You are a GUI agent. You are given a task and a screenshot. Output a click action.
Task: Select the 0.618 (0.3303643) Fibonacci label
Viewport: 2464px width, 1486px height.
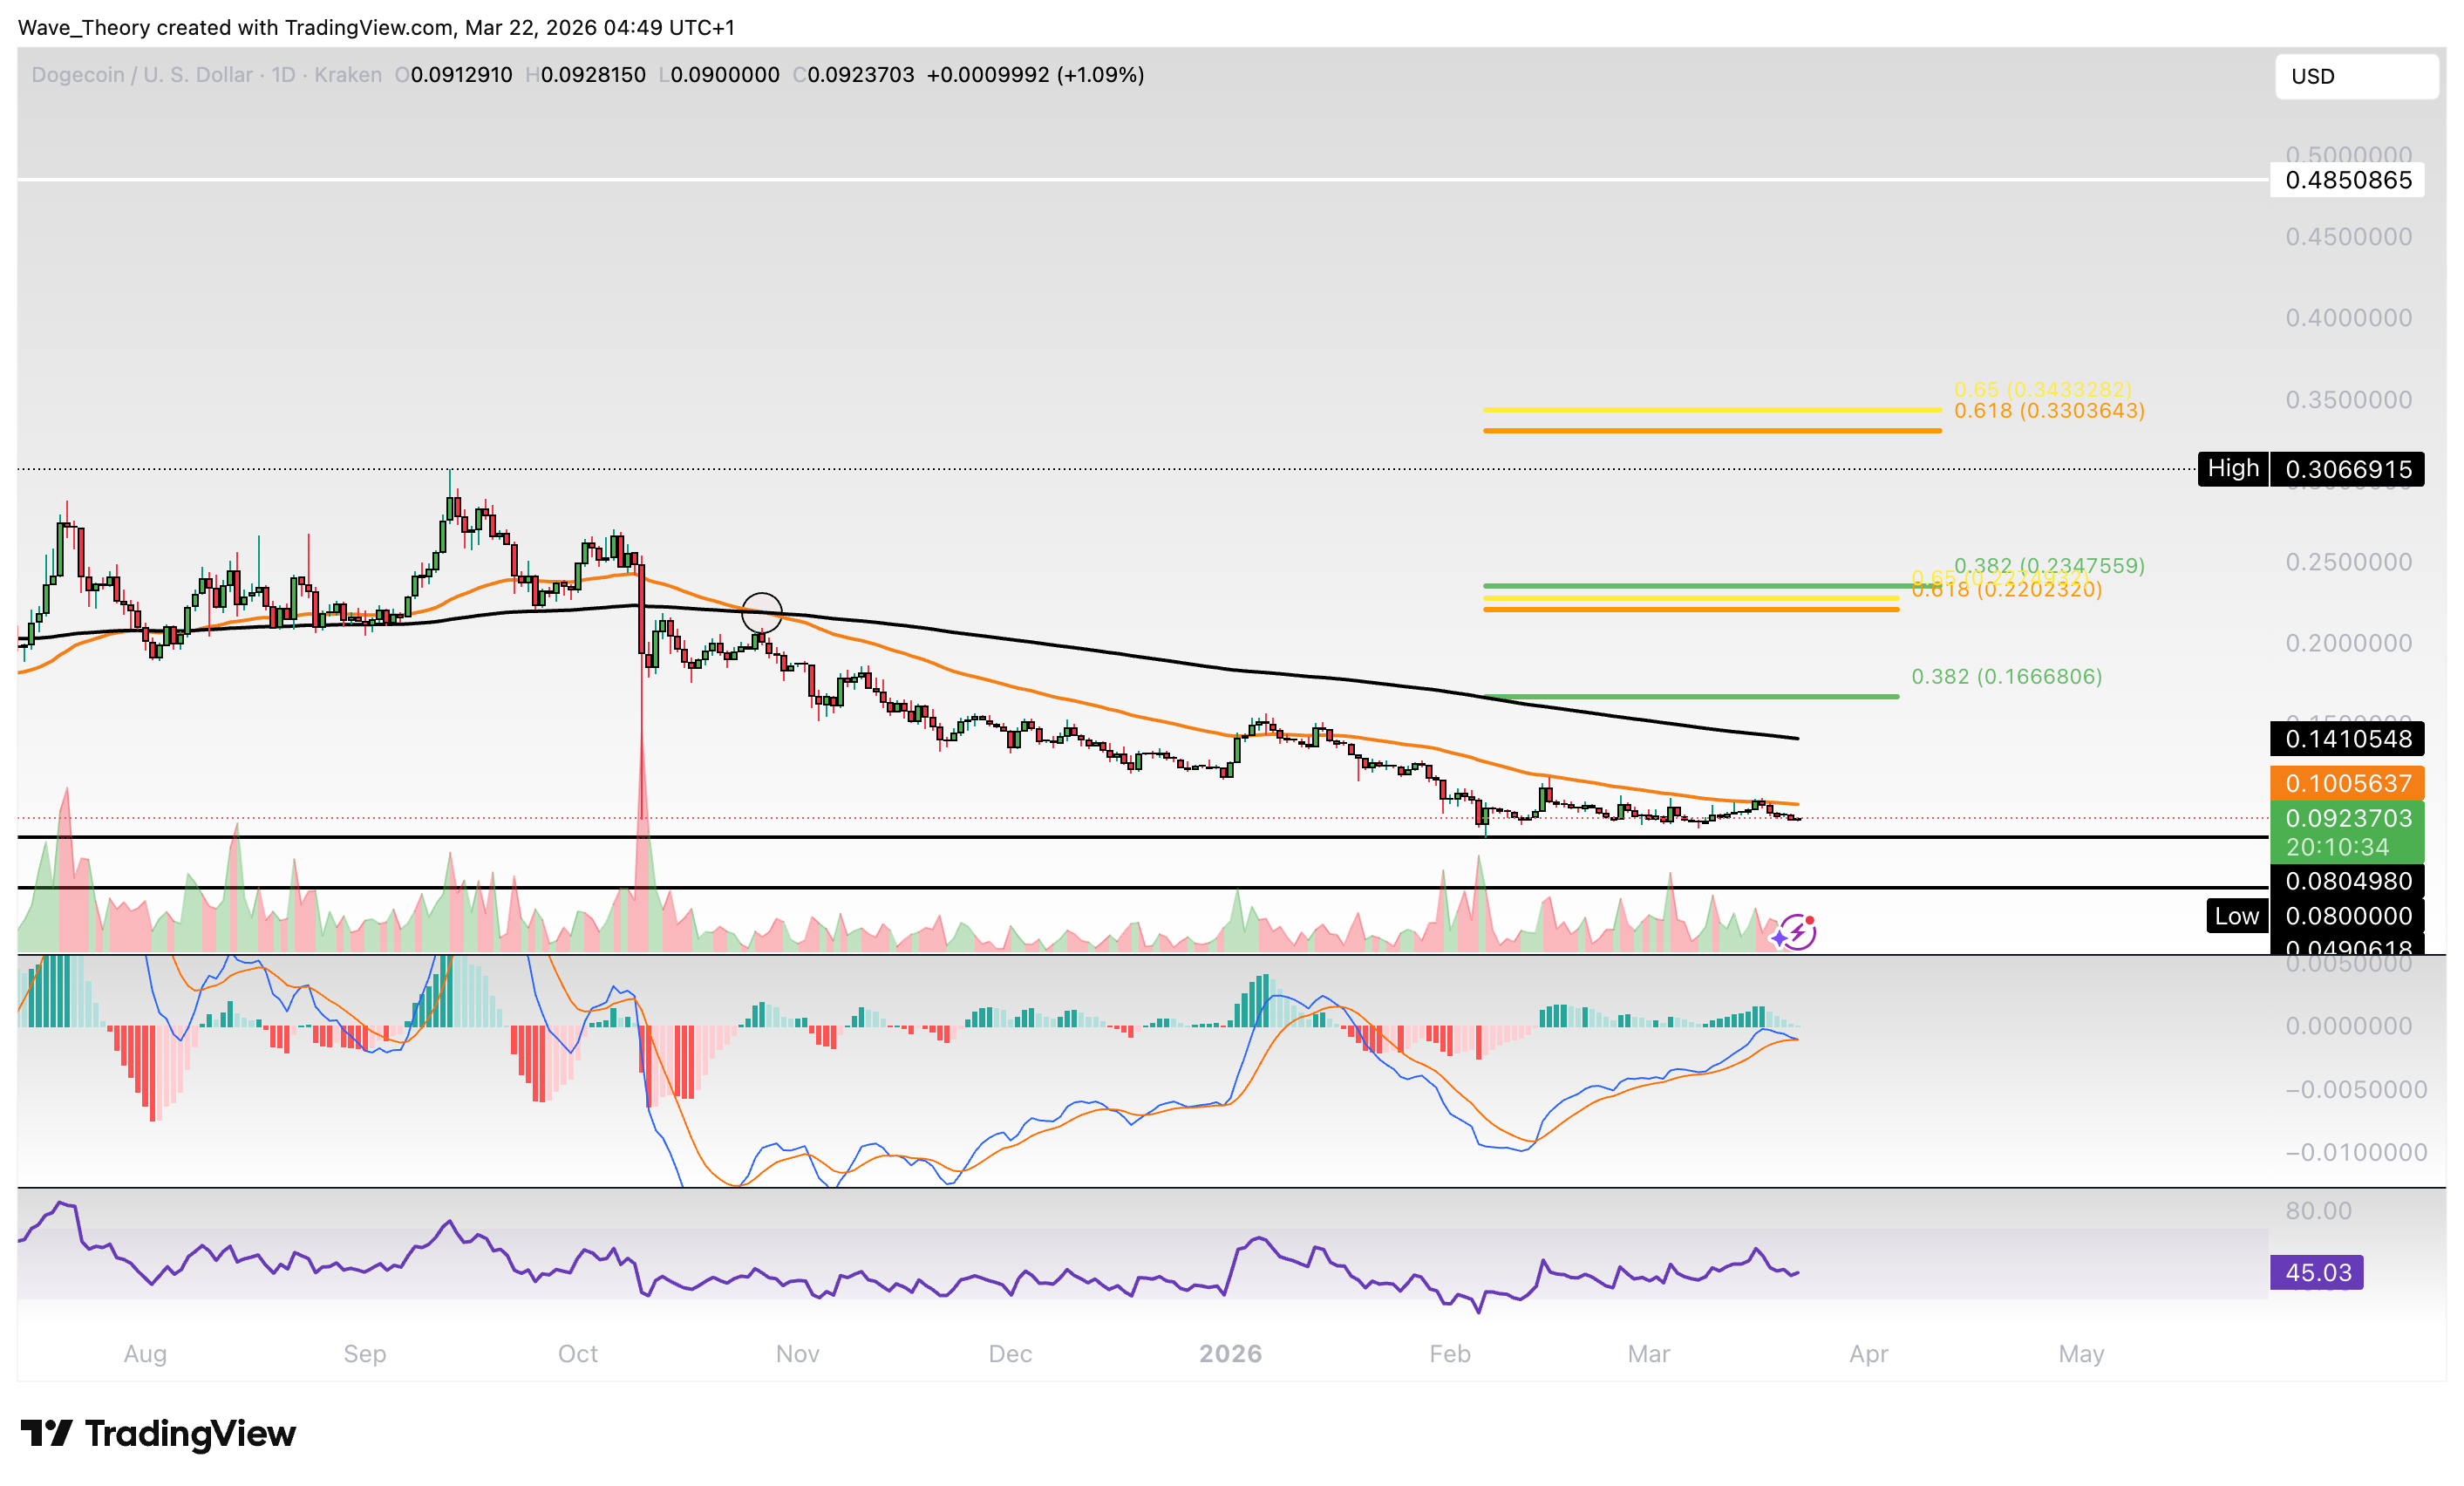2048,411
